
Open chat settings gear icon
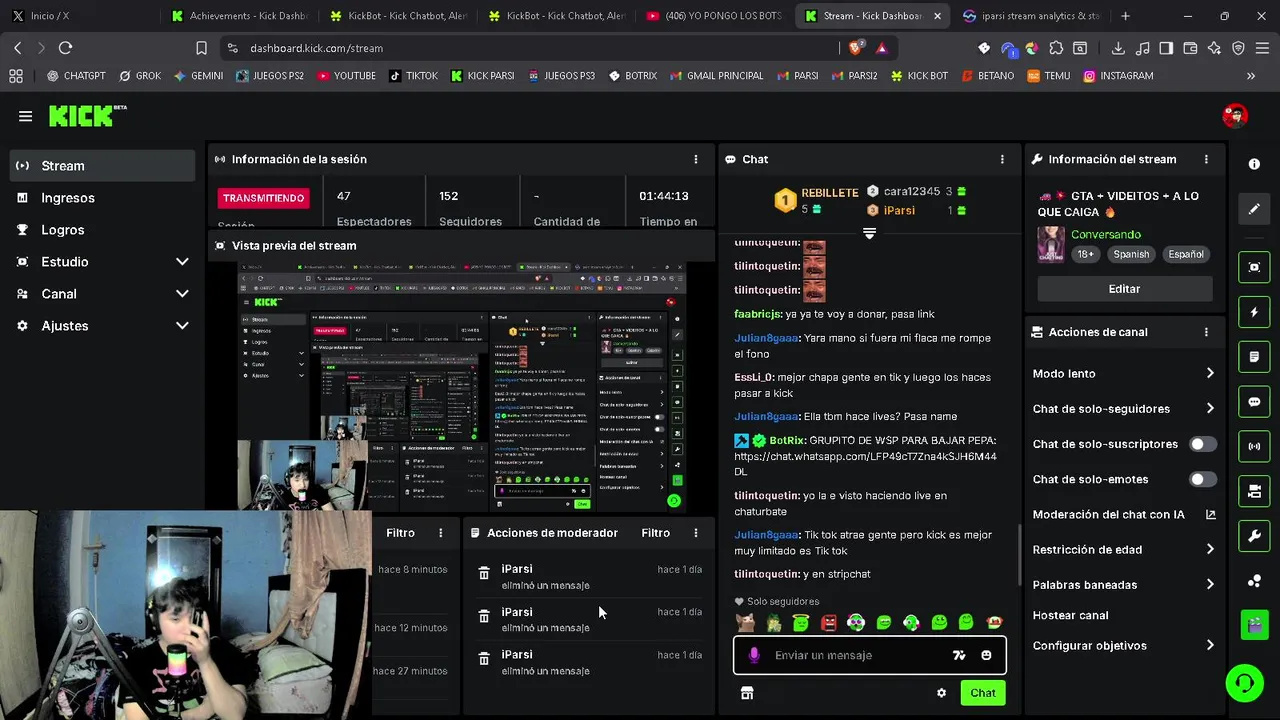click(x=941, y=693)
